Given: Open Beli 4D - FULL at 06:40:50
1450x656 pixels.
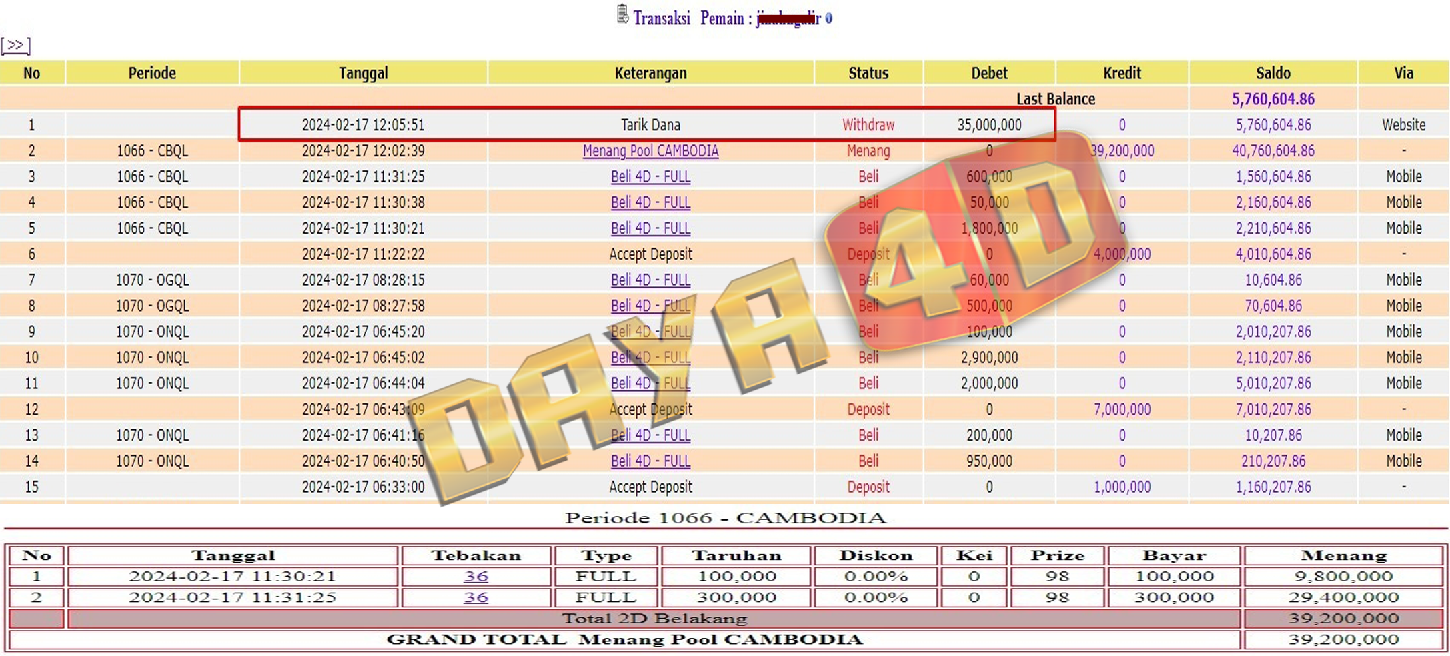Looking at the screenshot, I should point(650,462).
